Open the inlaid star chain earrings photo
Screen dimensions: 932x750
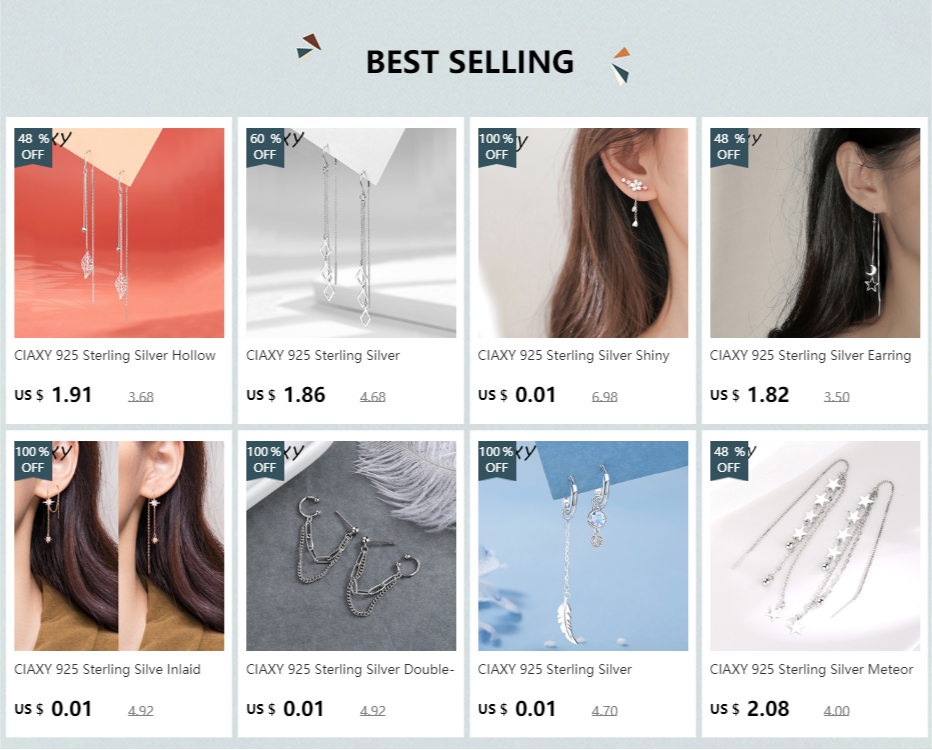[119, 546]
